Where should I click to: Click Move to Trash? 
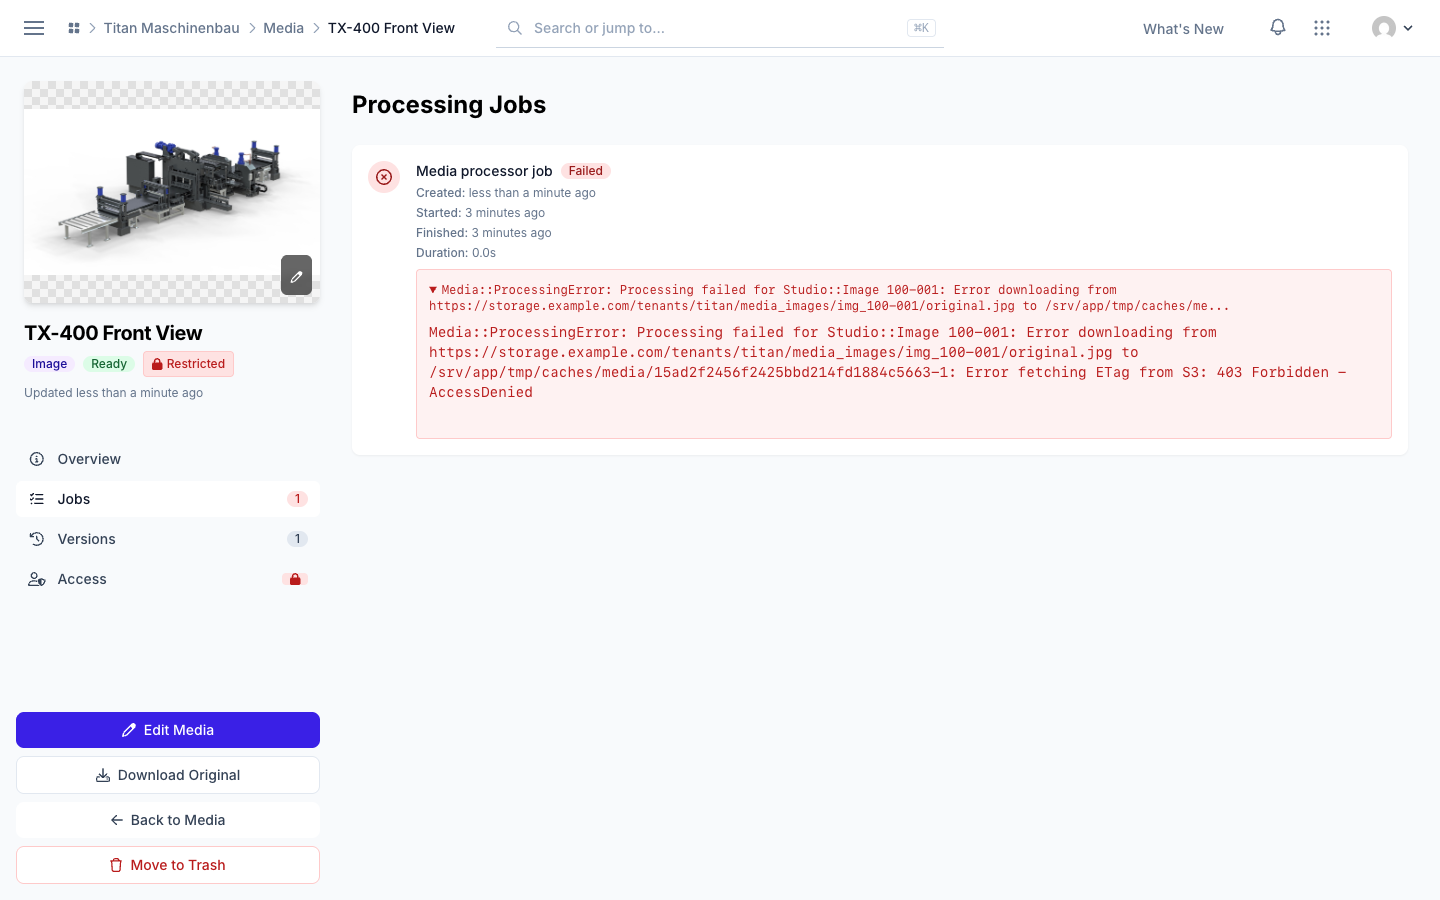168,865
